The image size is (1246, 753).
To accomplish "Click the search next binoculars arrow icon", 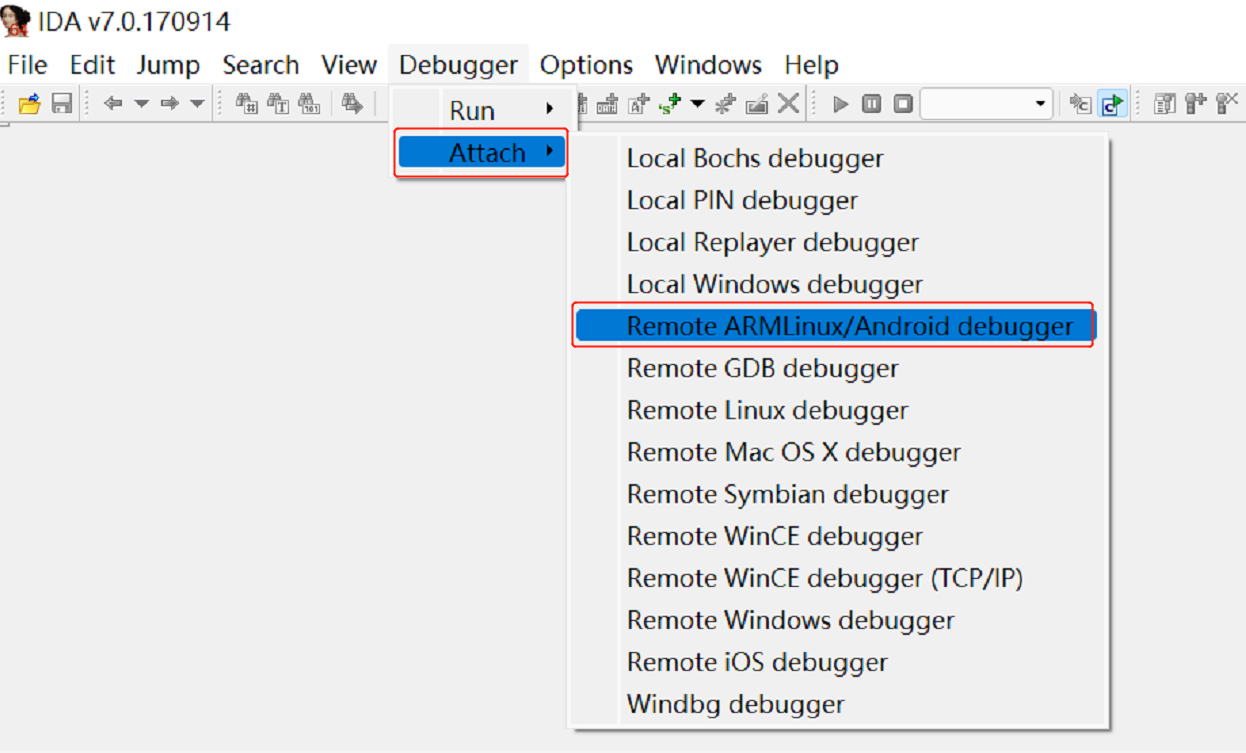I will click(352, 103).
